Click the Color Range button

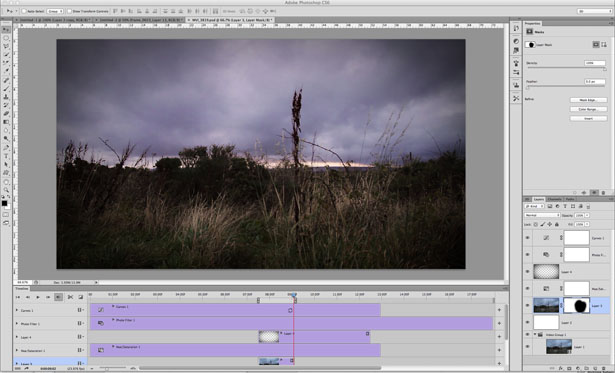[588, 109]
